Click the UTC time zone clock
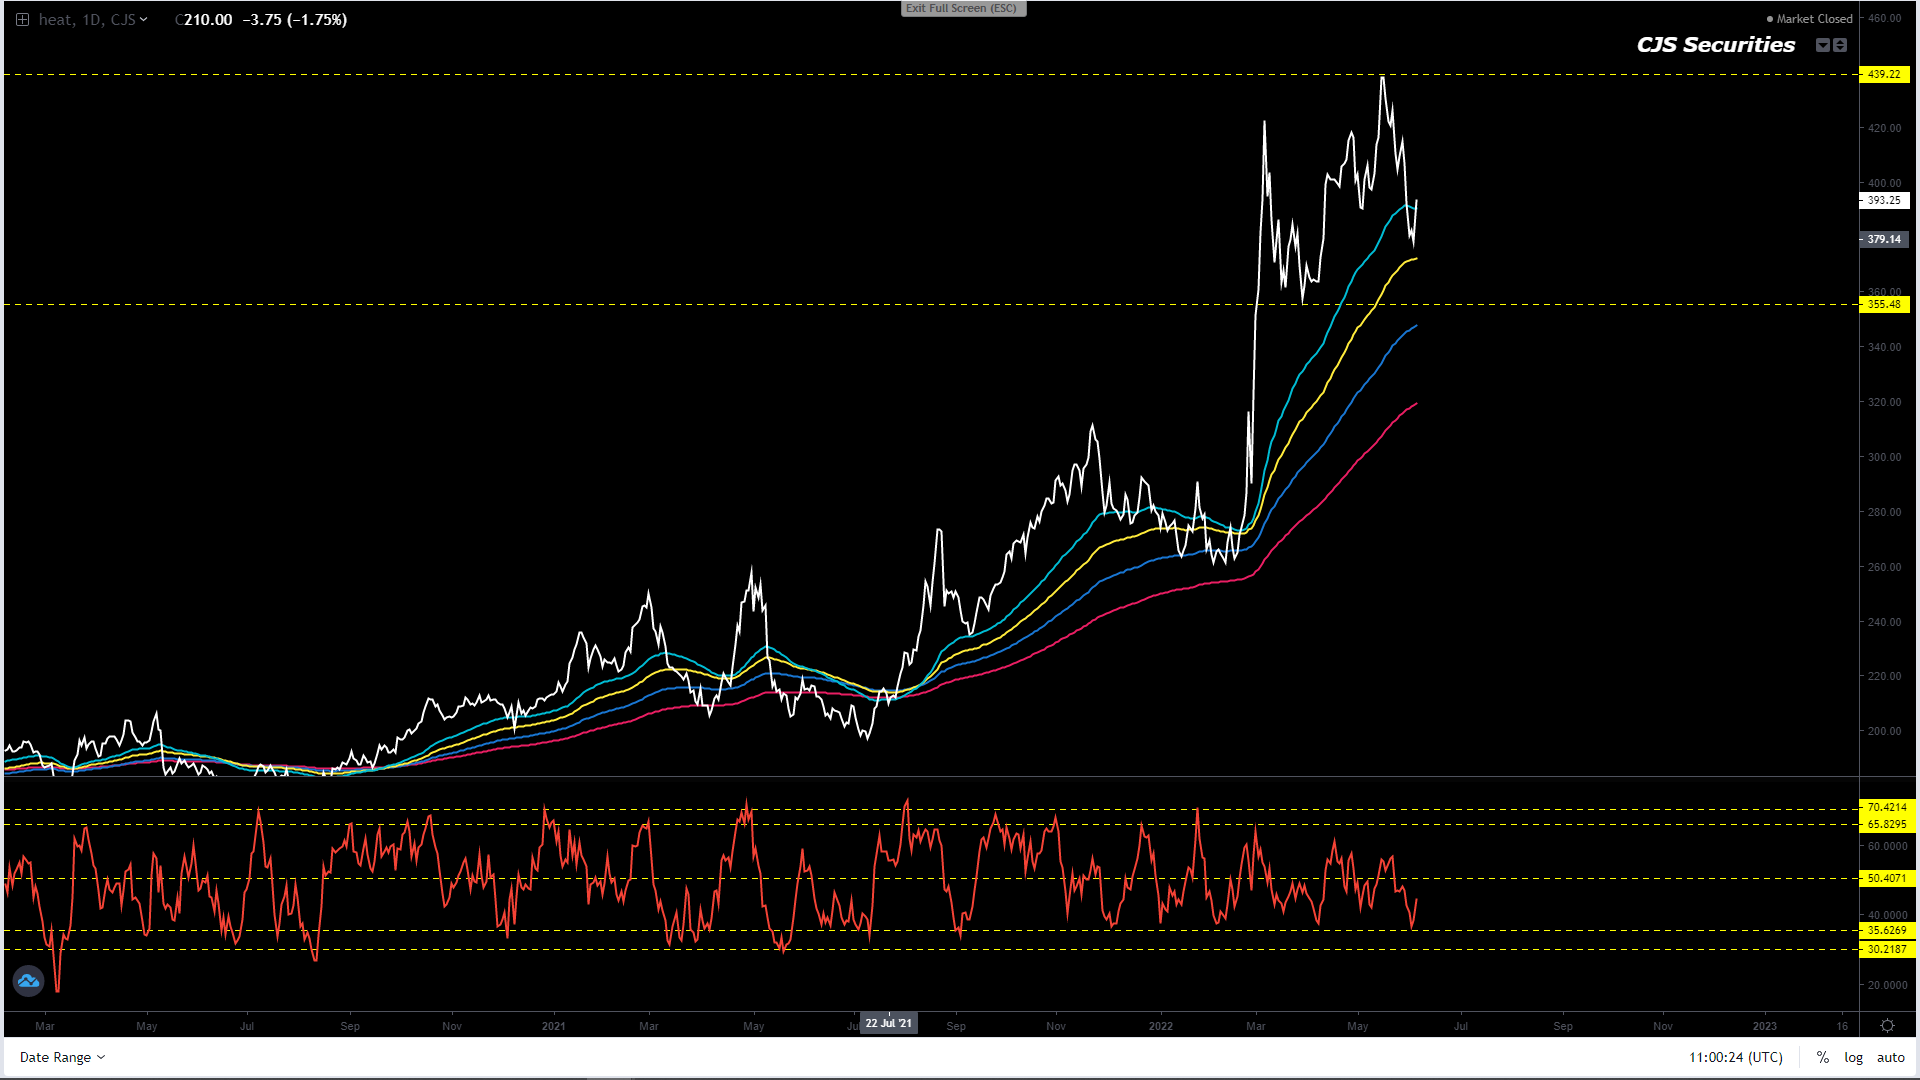The width and height of the screenshot is (1920, 1080). coord(1735,1057)
